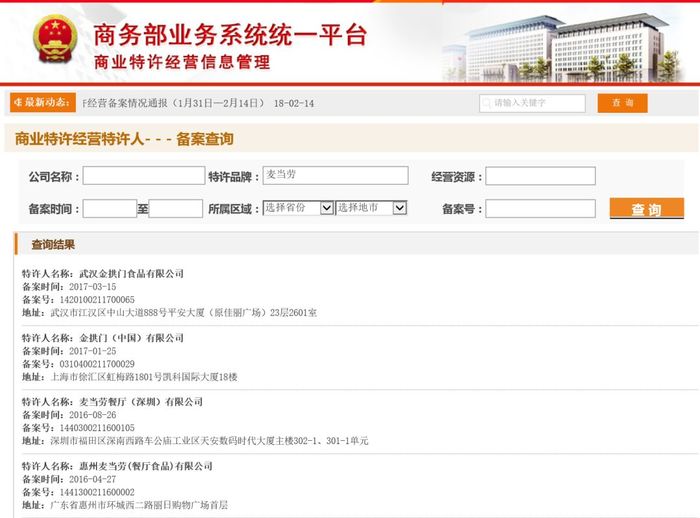Click filing date 2016-08-26
This screenshot has height=518, width=700.
[92, 415]
